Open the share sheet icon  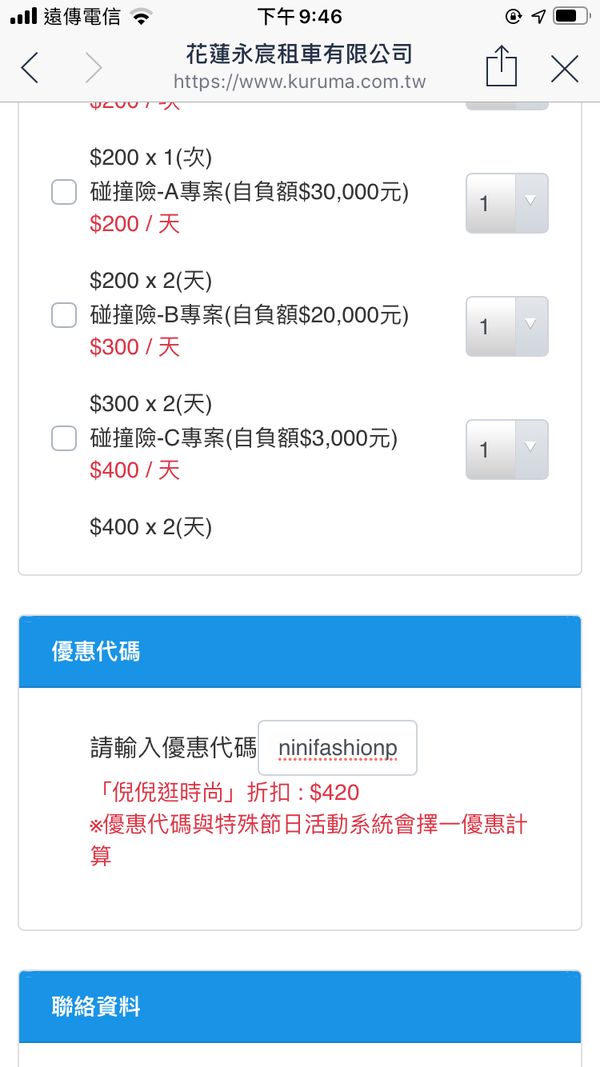click(502, 68)
